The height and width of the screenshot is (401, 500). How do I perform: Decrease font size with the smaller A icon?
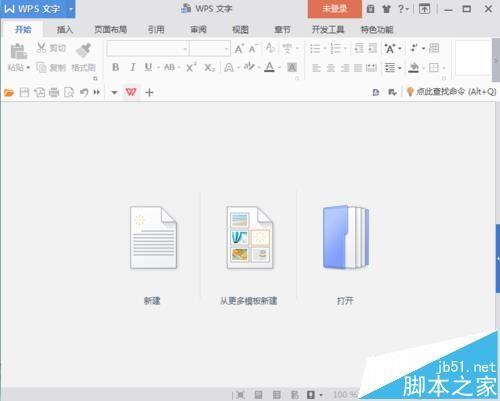click(253, 49)
